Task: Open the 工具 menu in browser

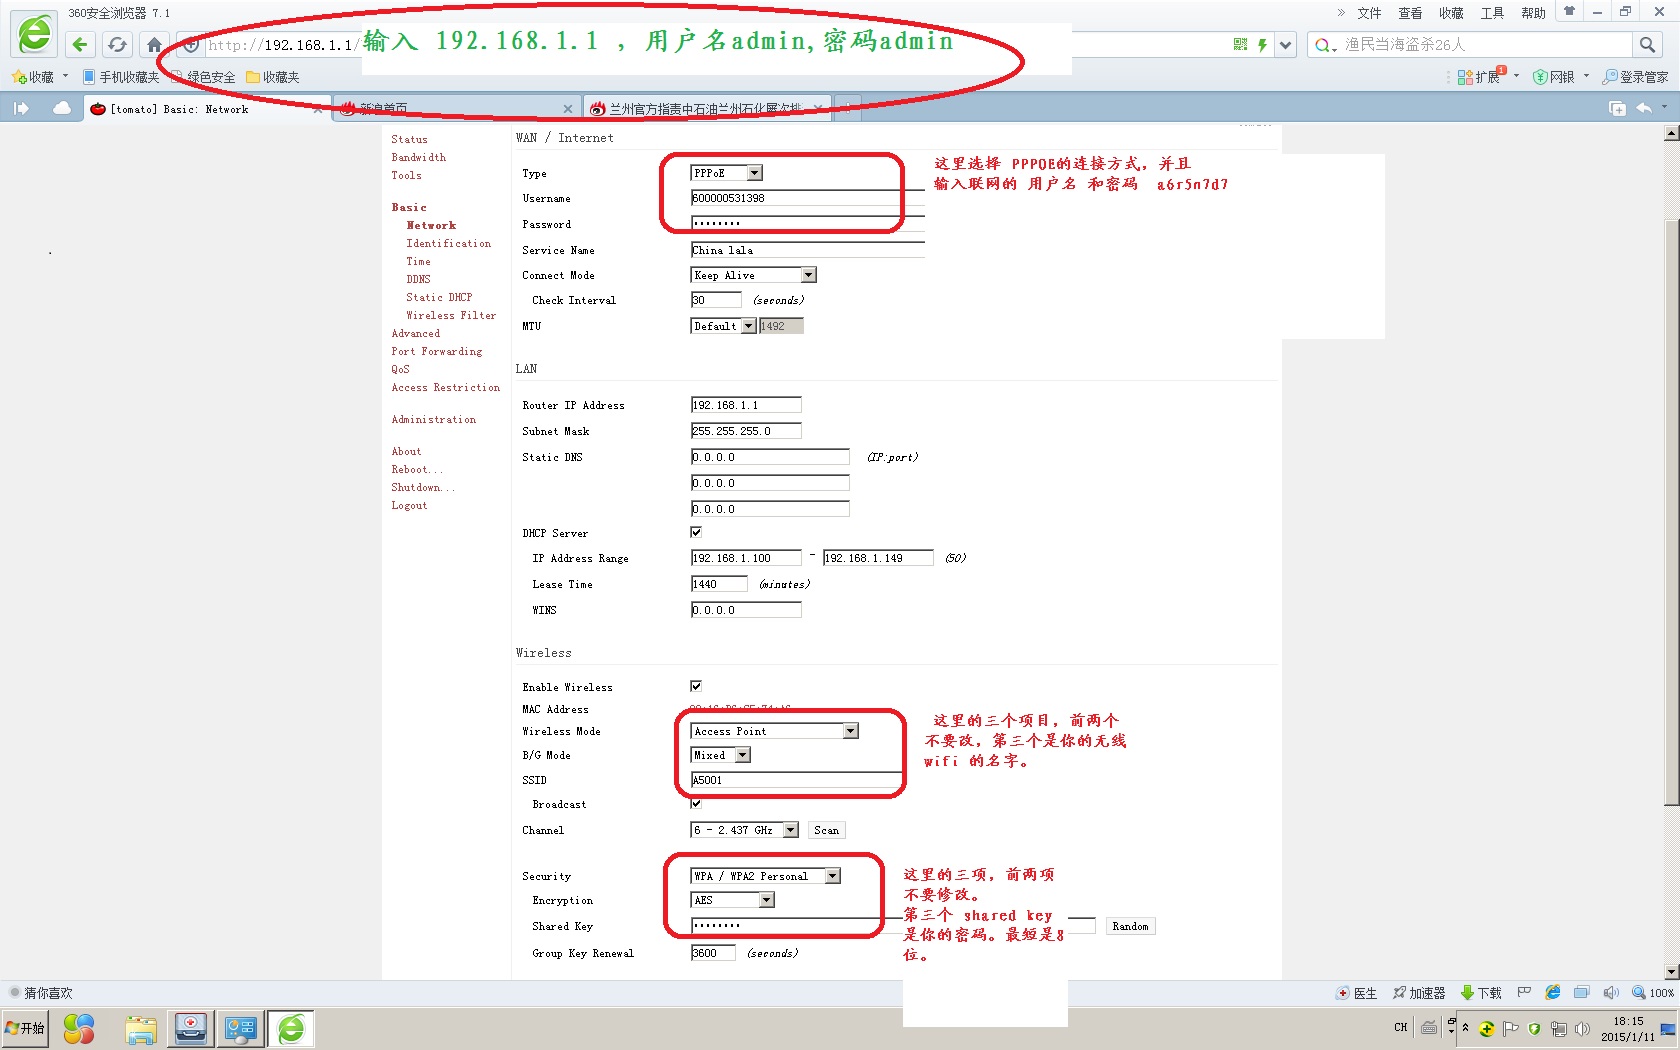Action: (x=1492, y=13)
